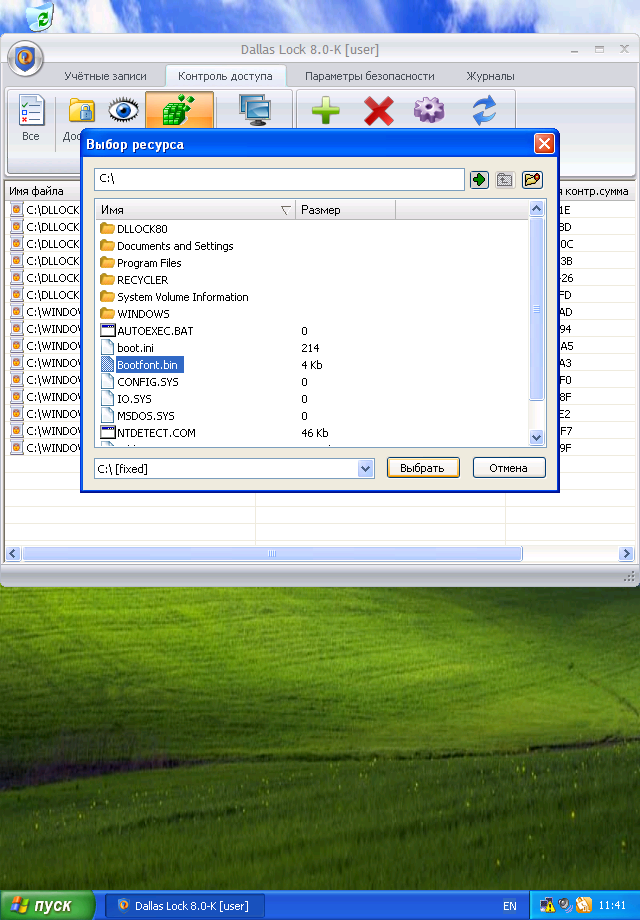Viewport: 640px width, 920px height.
Task: Select the RECYCLER folder
Action: [134, 280]
